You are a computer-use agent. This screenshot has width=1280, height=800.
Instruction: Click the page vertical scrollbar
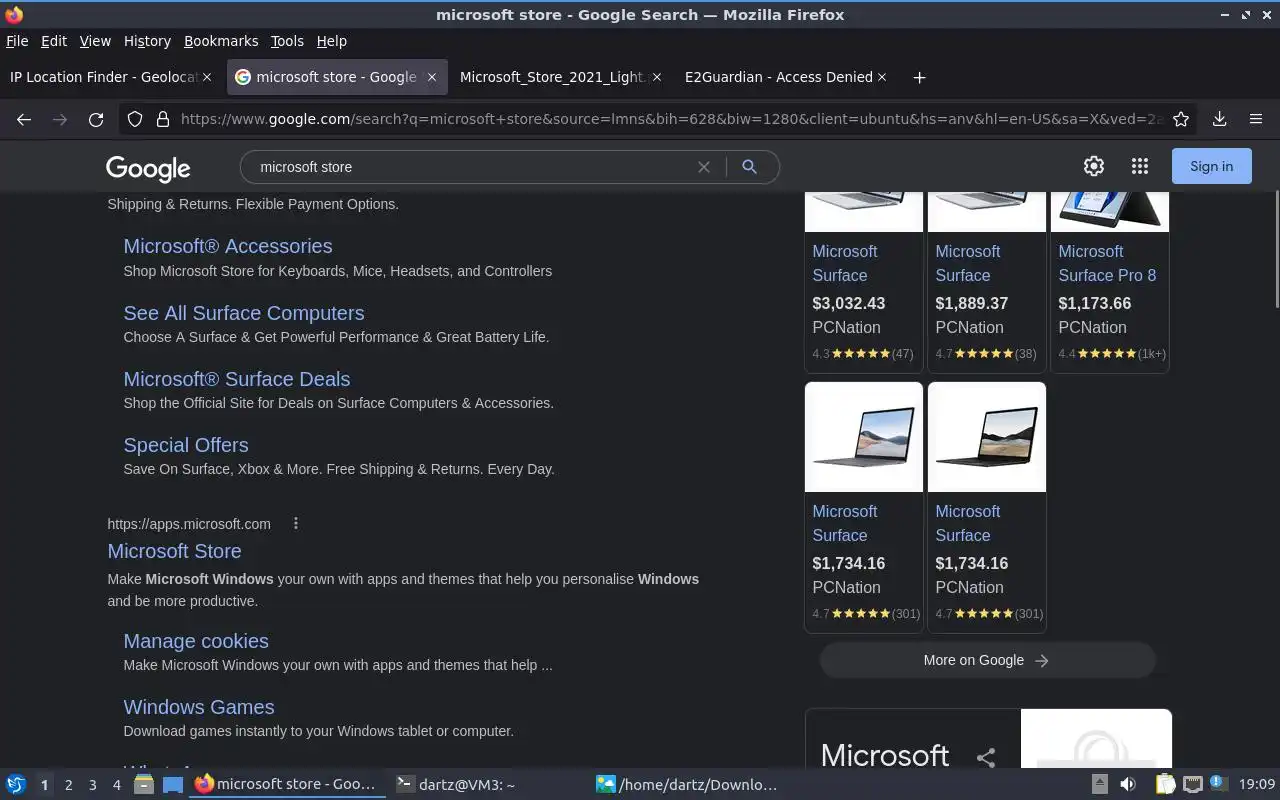pos(1275,250)
